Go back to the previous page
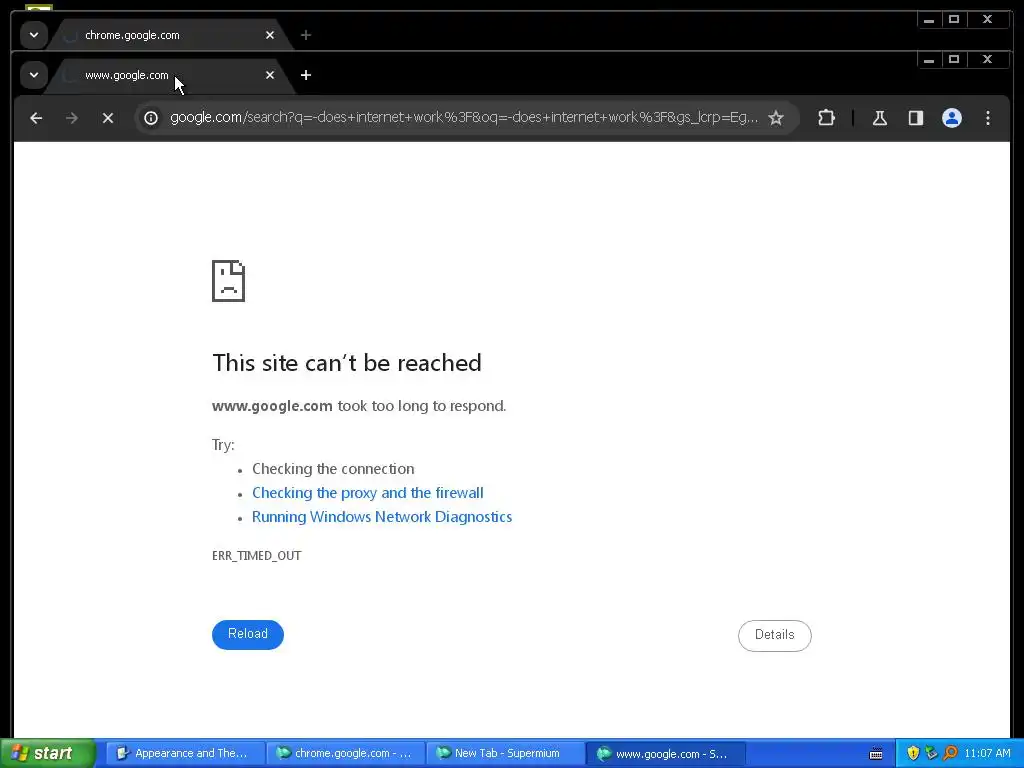 [x=36, y=118]
